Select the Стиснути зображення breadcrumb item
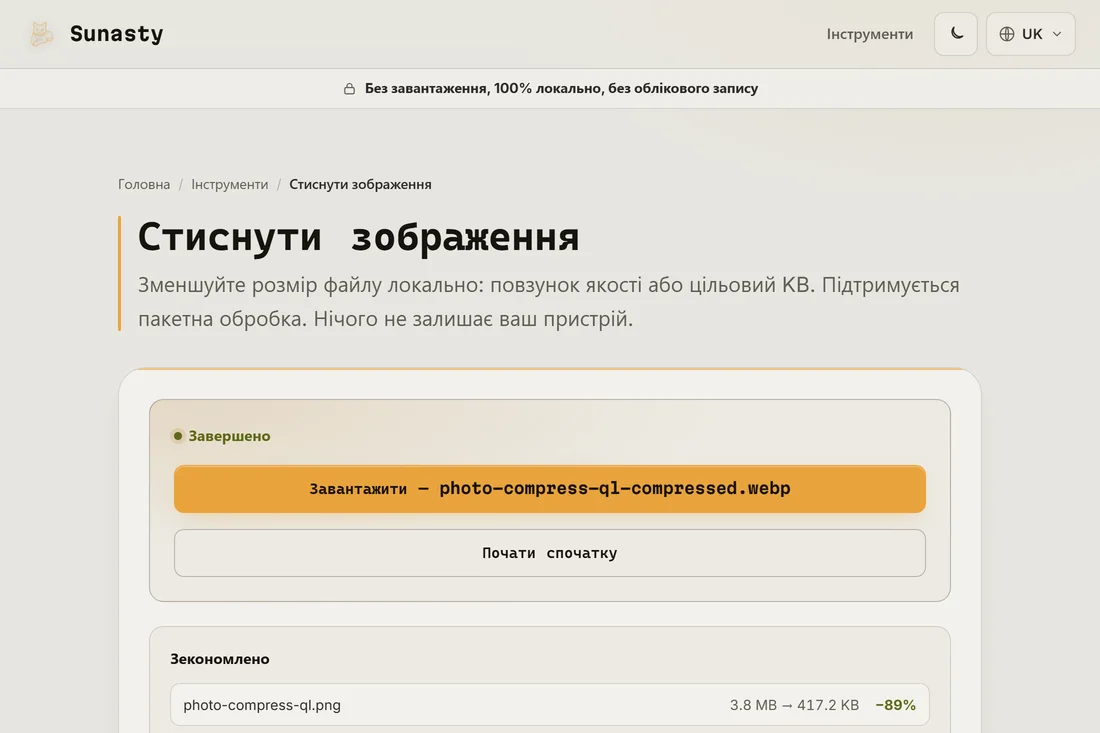This screenshot has width=1100, height=733. coord(360,184)
